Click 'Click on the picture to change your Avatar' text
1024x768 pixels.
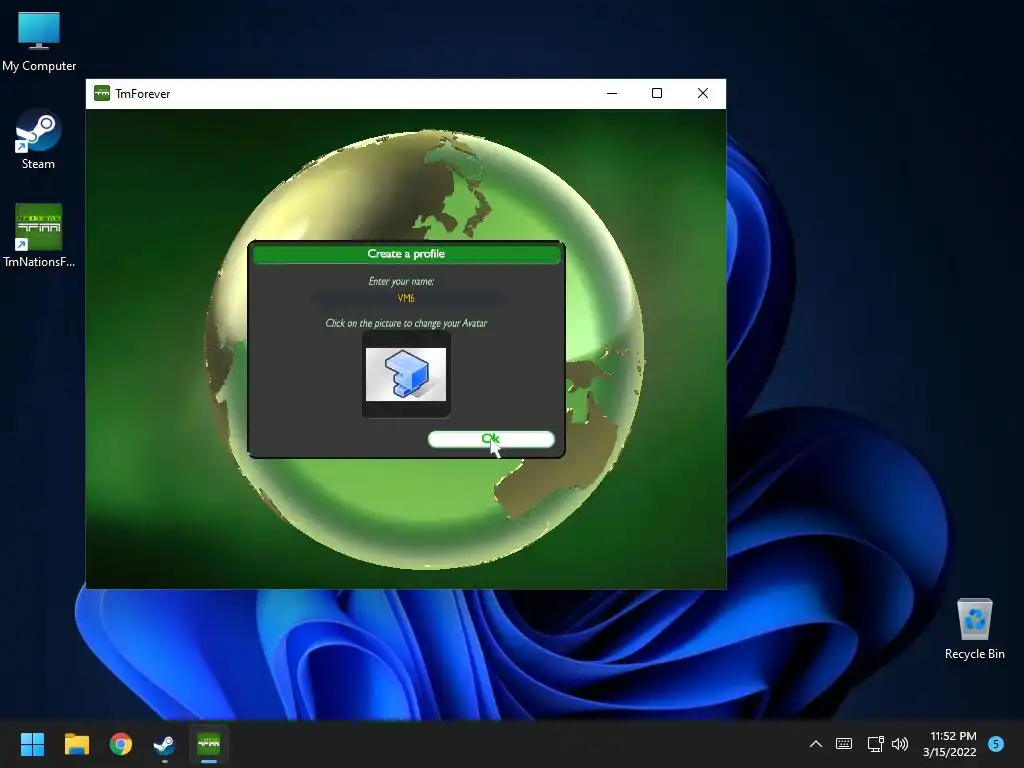pos(406,323)
